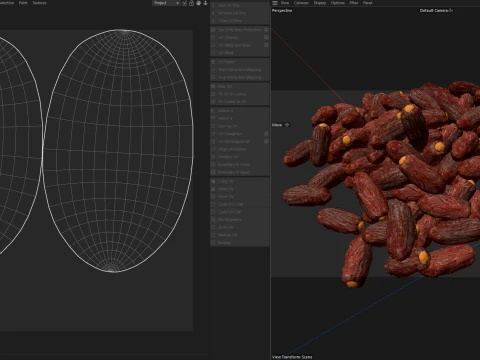Open the viewport Filter menu
The height and width of the screenshot is (360, 480).
pyautogui.click(x=354, y=3)
